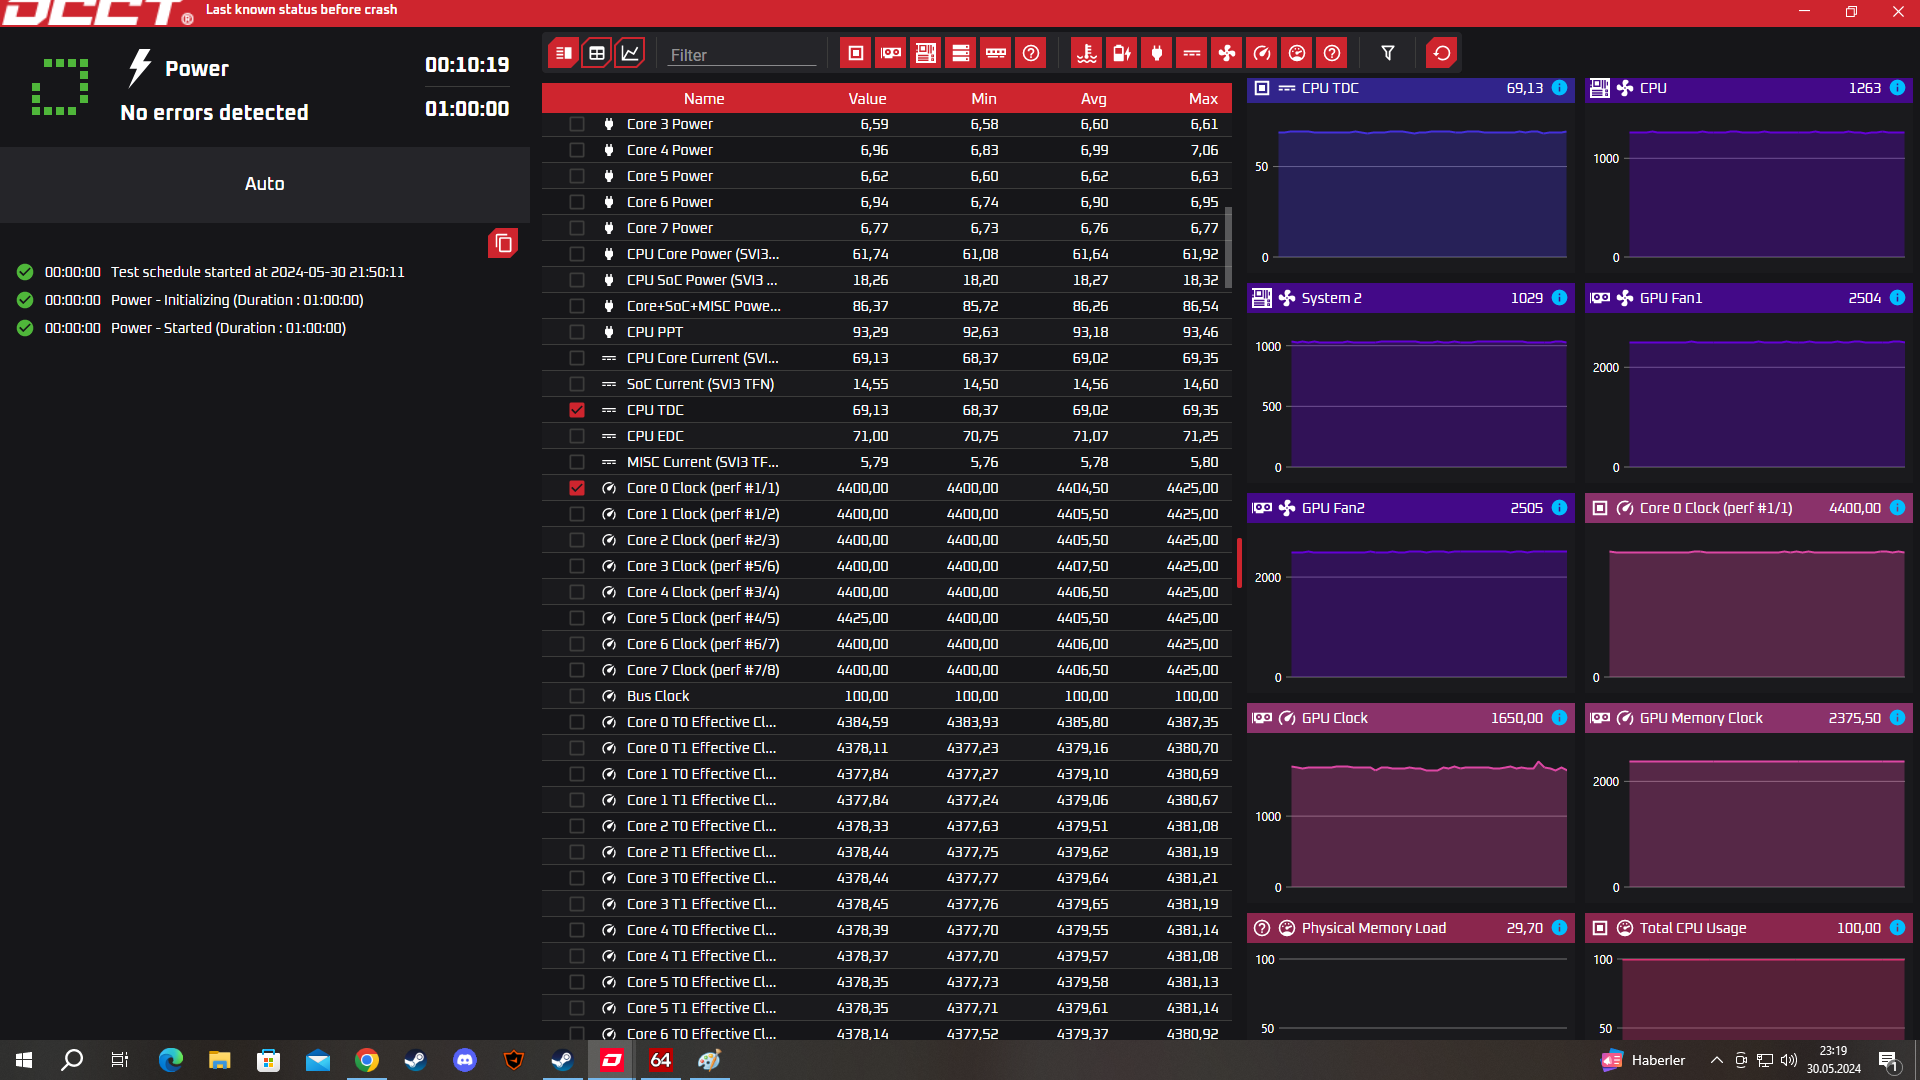1920x1080 pixels.
Task: Click the Filter text field
Action: pos(741,55)
